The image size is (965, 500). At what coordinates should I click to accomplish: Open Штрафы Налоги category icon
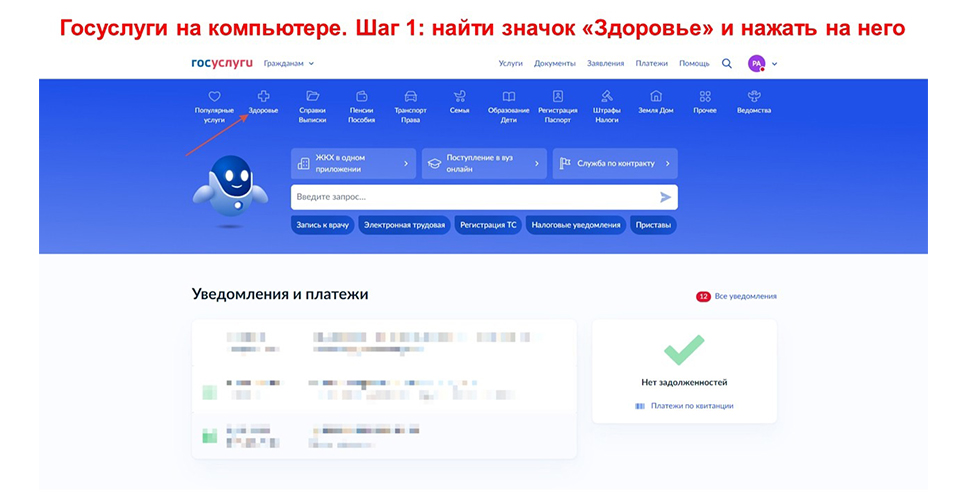coord(606,97)
